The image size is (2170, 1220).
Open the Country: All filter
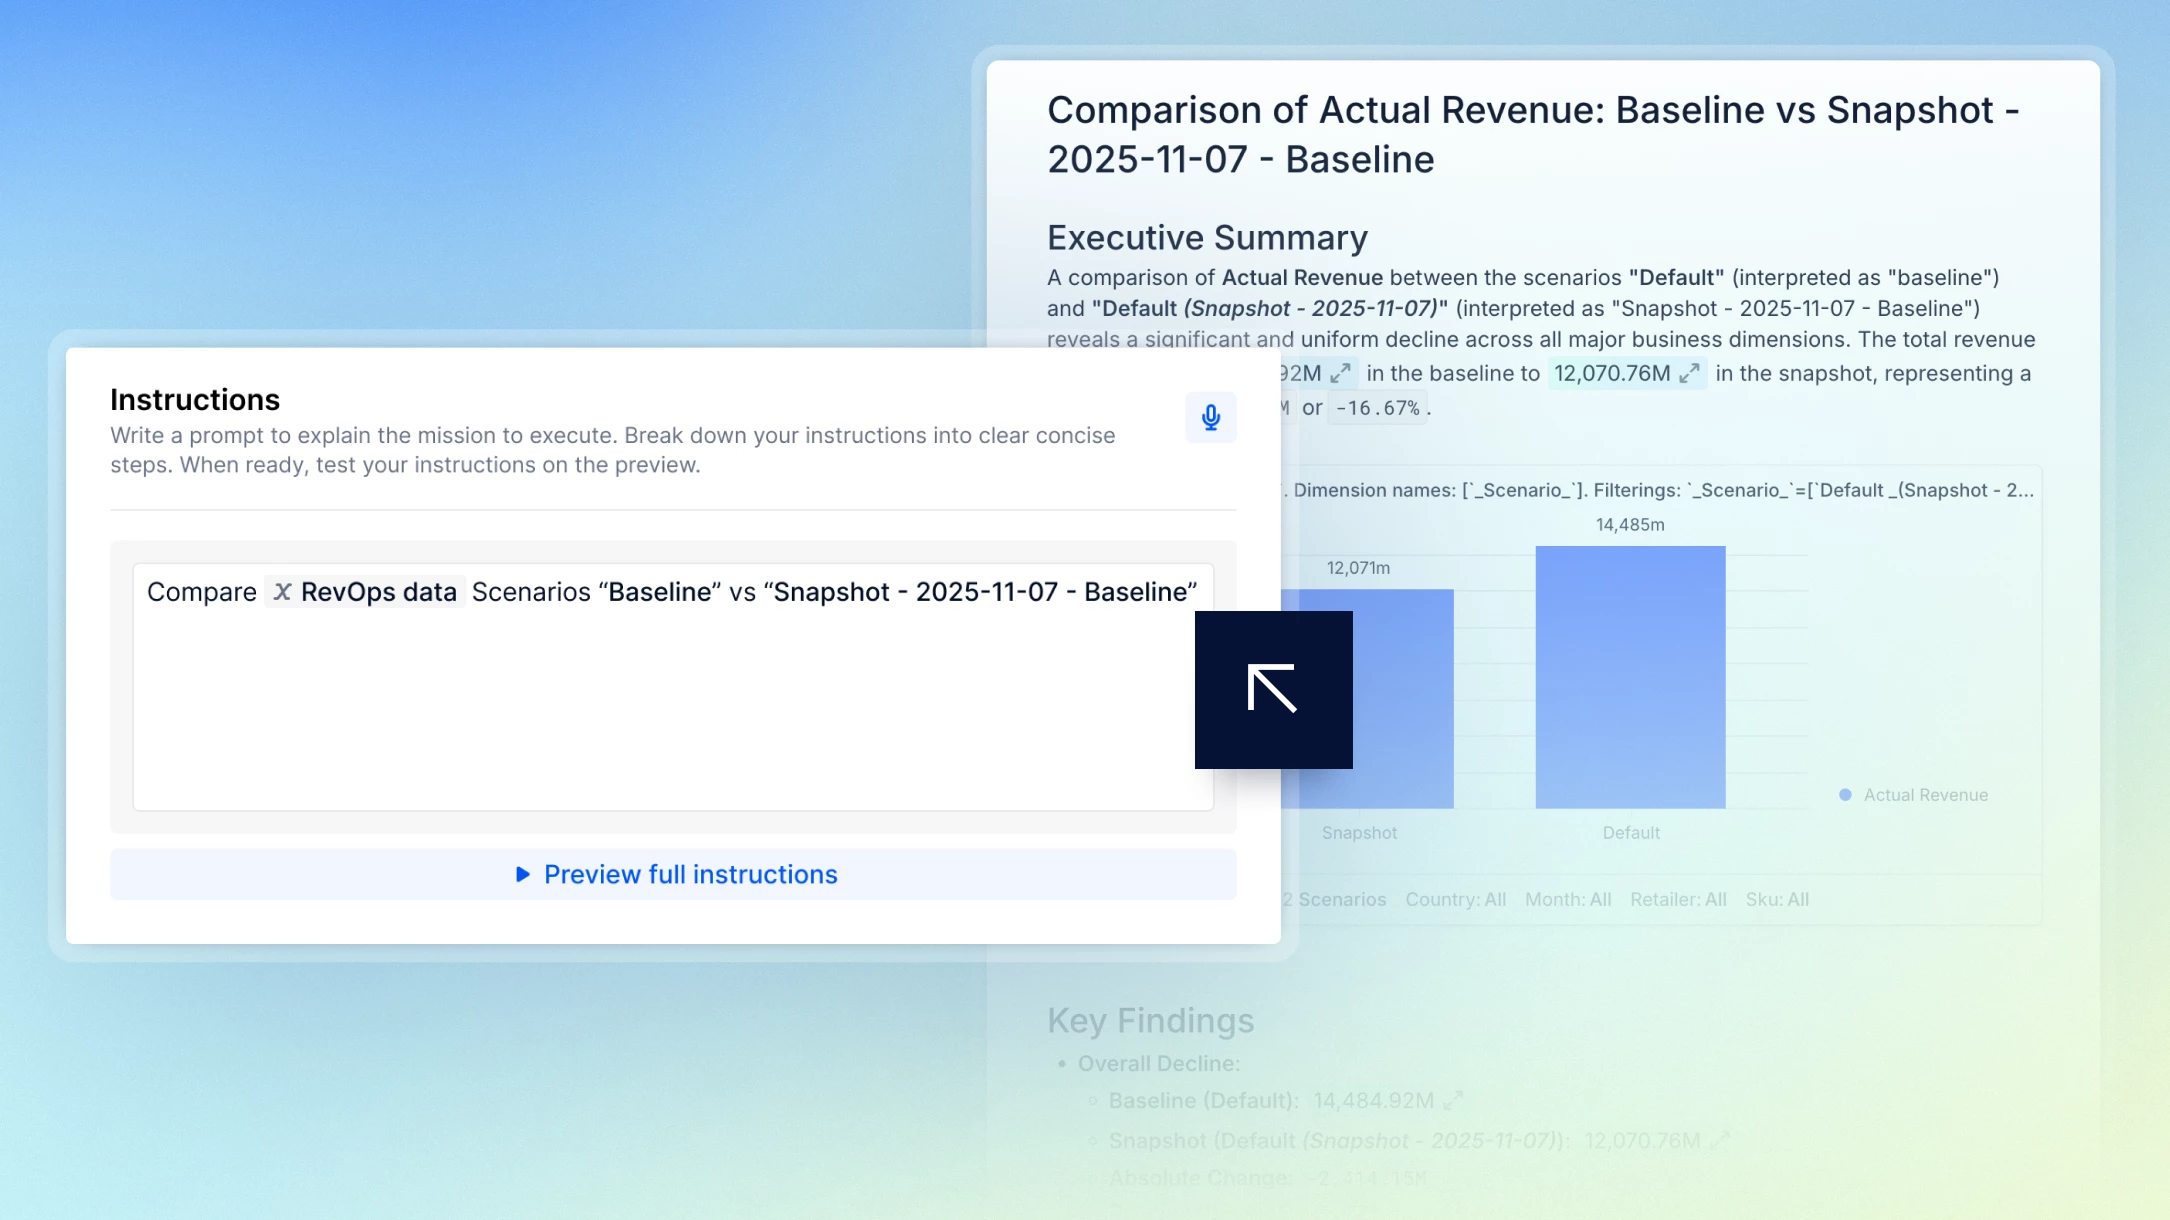click(1455, 900)
